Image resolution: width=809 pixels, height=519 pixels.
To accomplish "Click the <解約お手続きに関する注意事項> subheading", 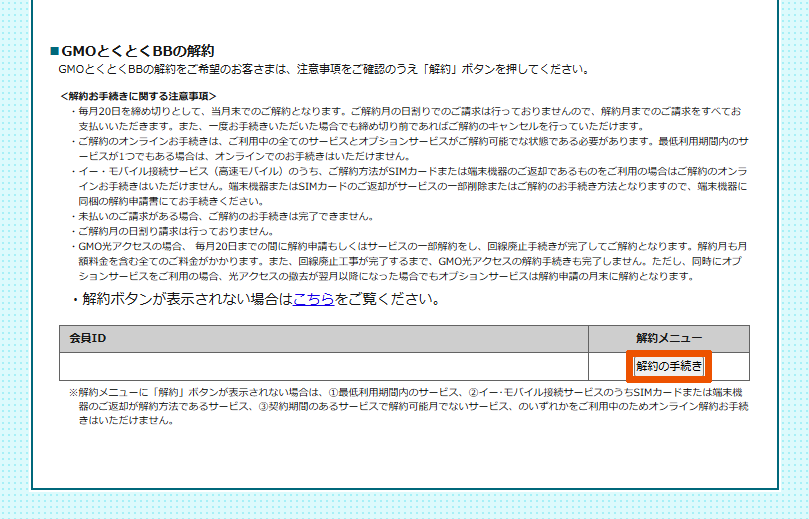I will (x=138, y=96).
